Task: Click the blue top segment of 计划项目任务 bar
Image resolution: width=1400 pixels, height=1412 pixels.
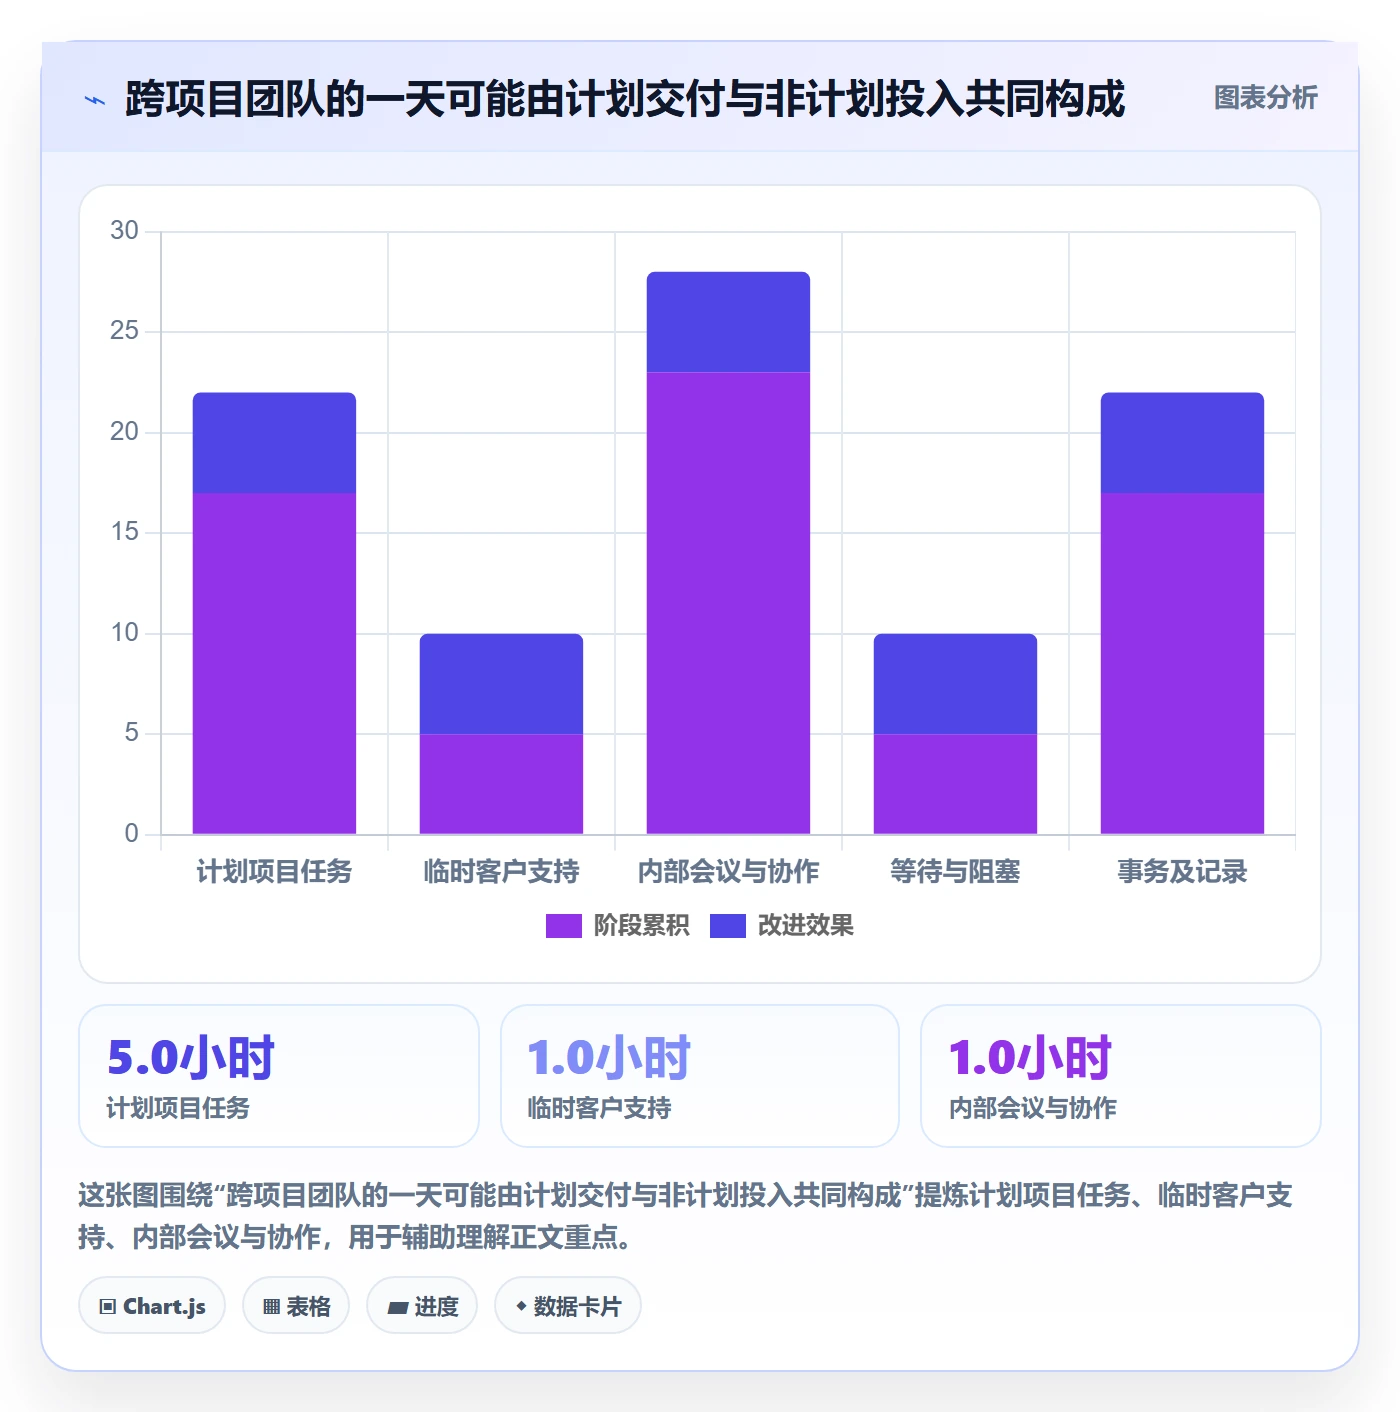Action: [x=274, y=443]
